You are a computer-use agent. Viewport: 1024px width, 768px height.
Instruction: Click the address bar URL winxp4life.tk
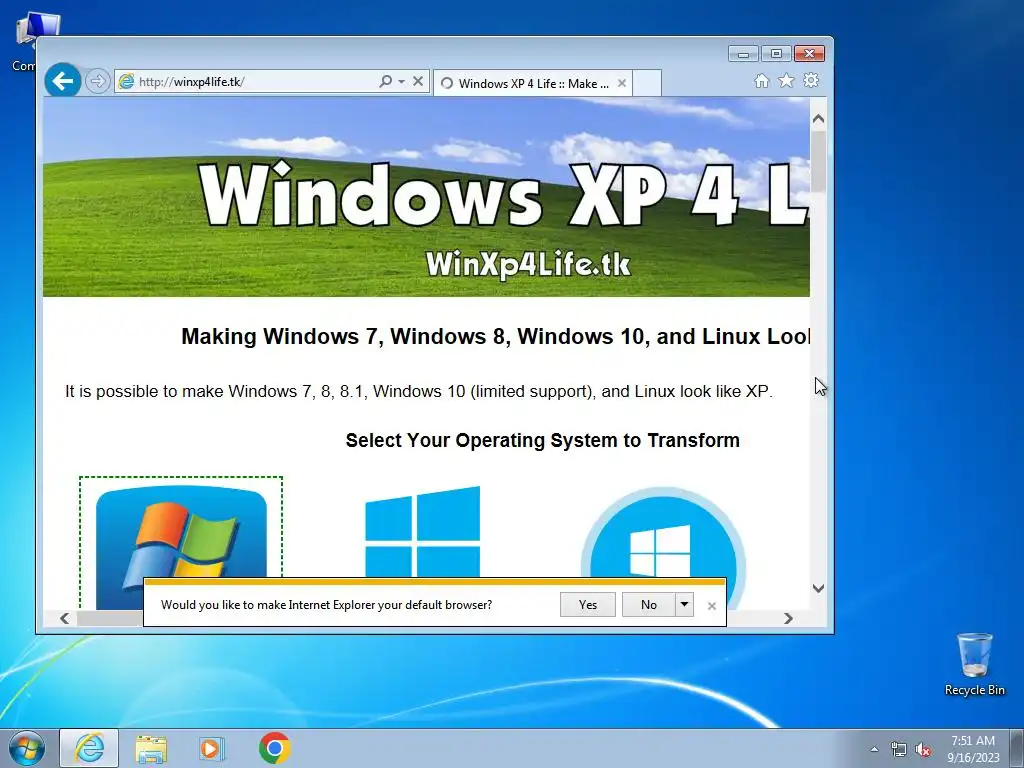click(x=191, y=82)
